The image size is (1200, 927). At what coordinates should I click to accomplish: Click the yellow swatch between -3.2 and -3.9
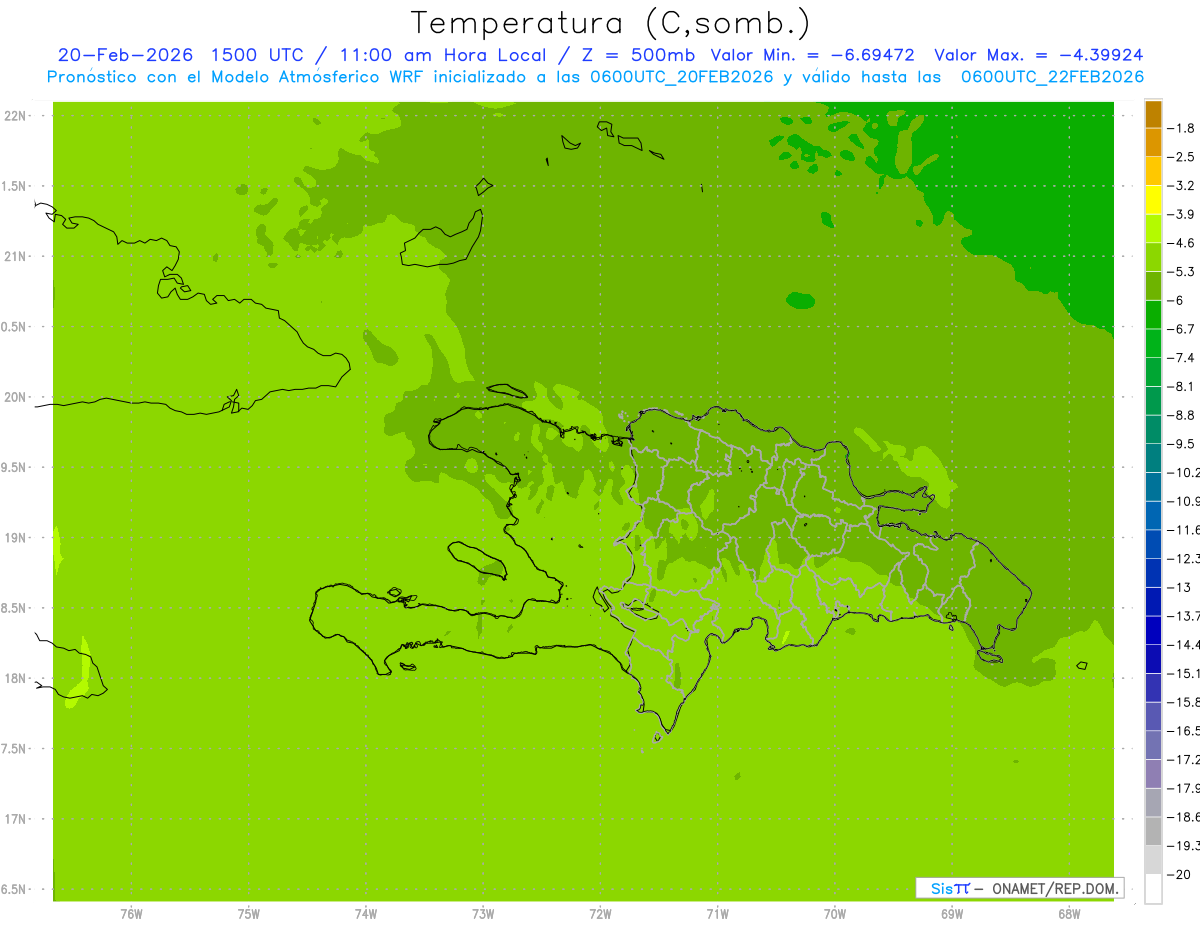point(1153,200)
